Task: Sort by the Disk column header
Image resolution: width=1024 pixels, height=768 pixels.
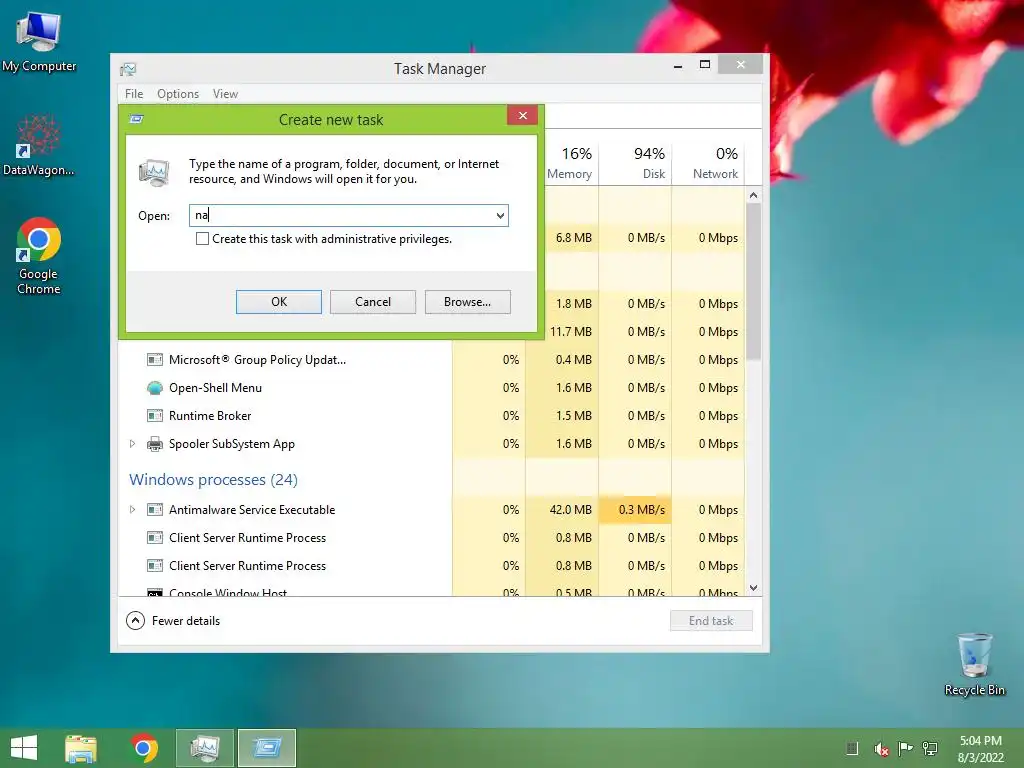Action: (635, 163)
